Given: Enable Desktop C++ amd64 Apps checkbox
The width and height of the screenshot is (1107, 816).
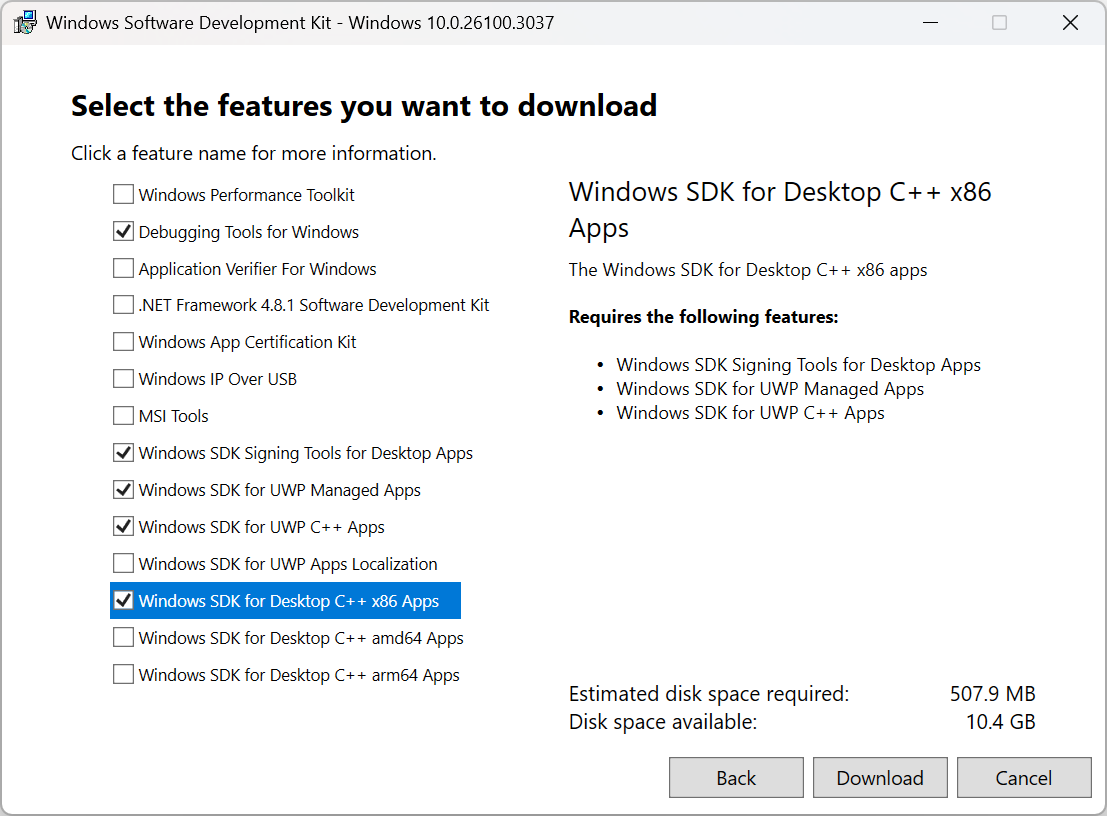Looking at the screenshot, I should (x=124, y=637).
